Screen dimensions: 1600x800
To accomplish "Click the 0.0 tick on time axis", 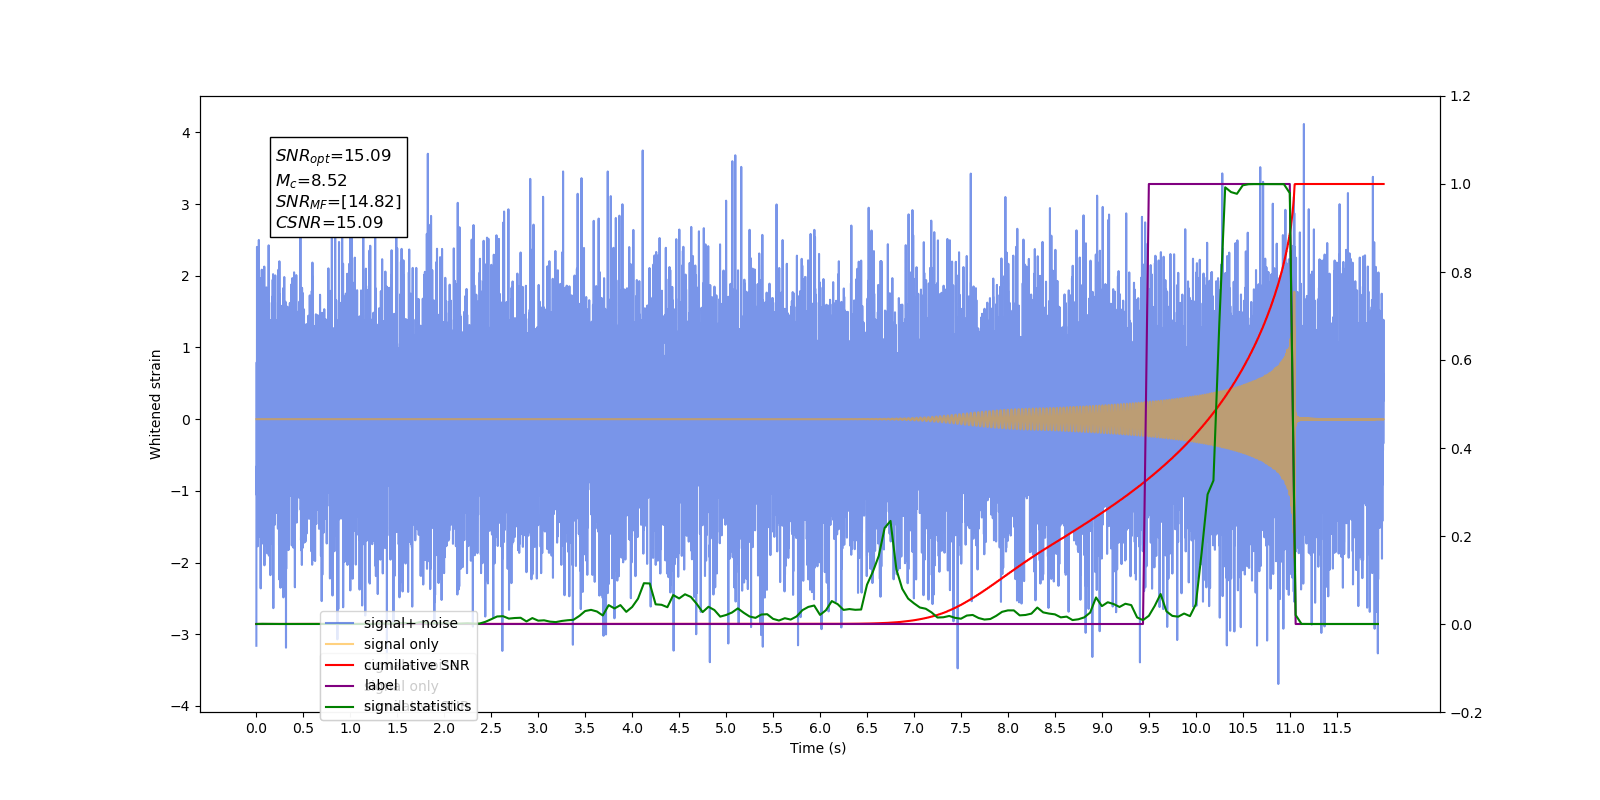I will pyautogui.click(x=256, y=728).
